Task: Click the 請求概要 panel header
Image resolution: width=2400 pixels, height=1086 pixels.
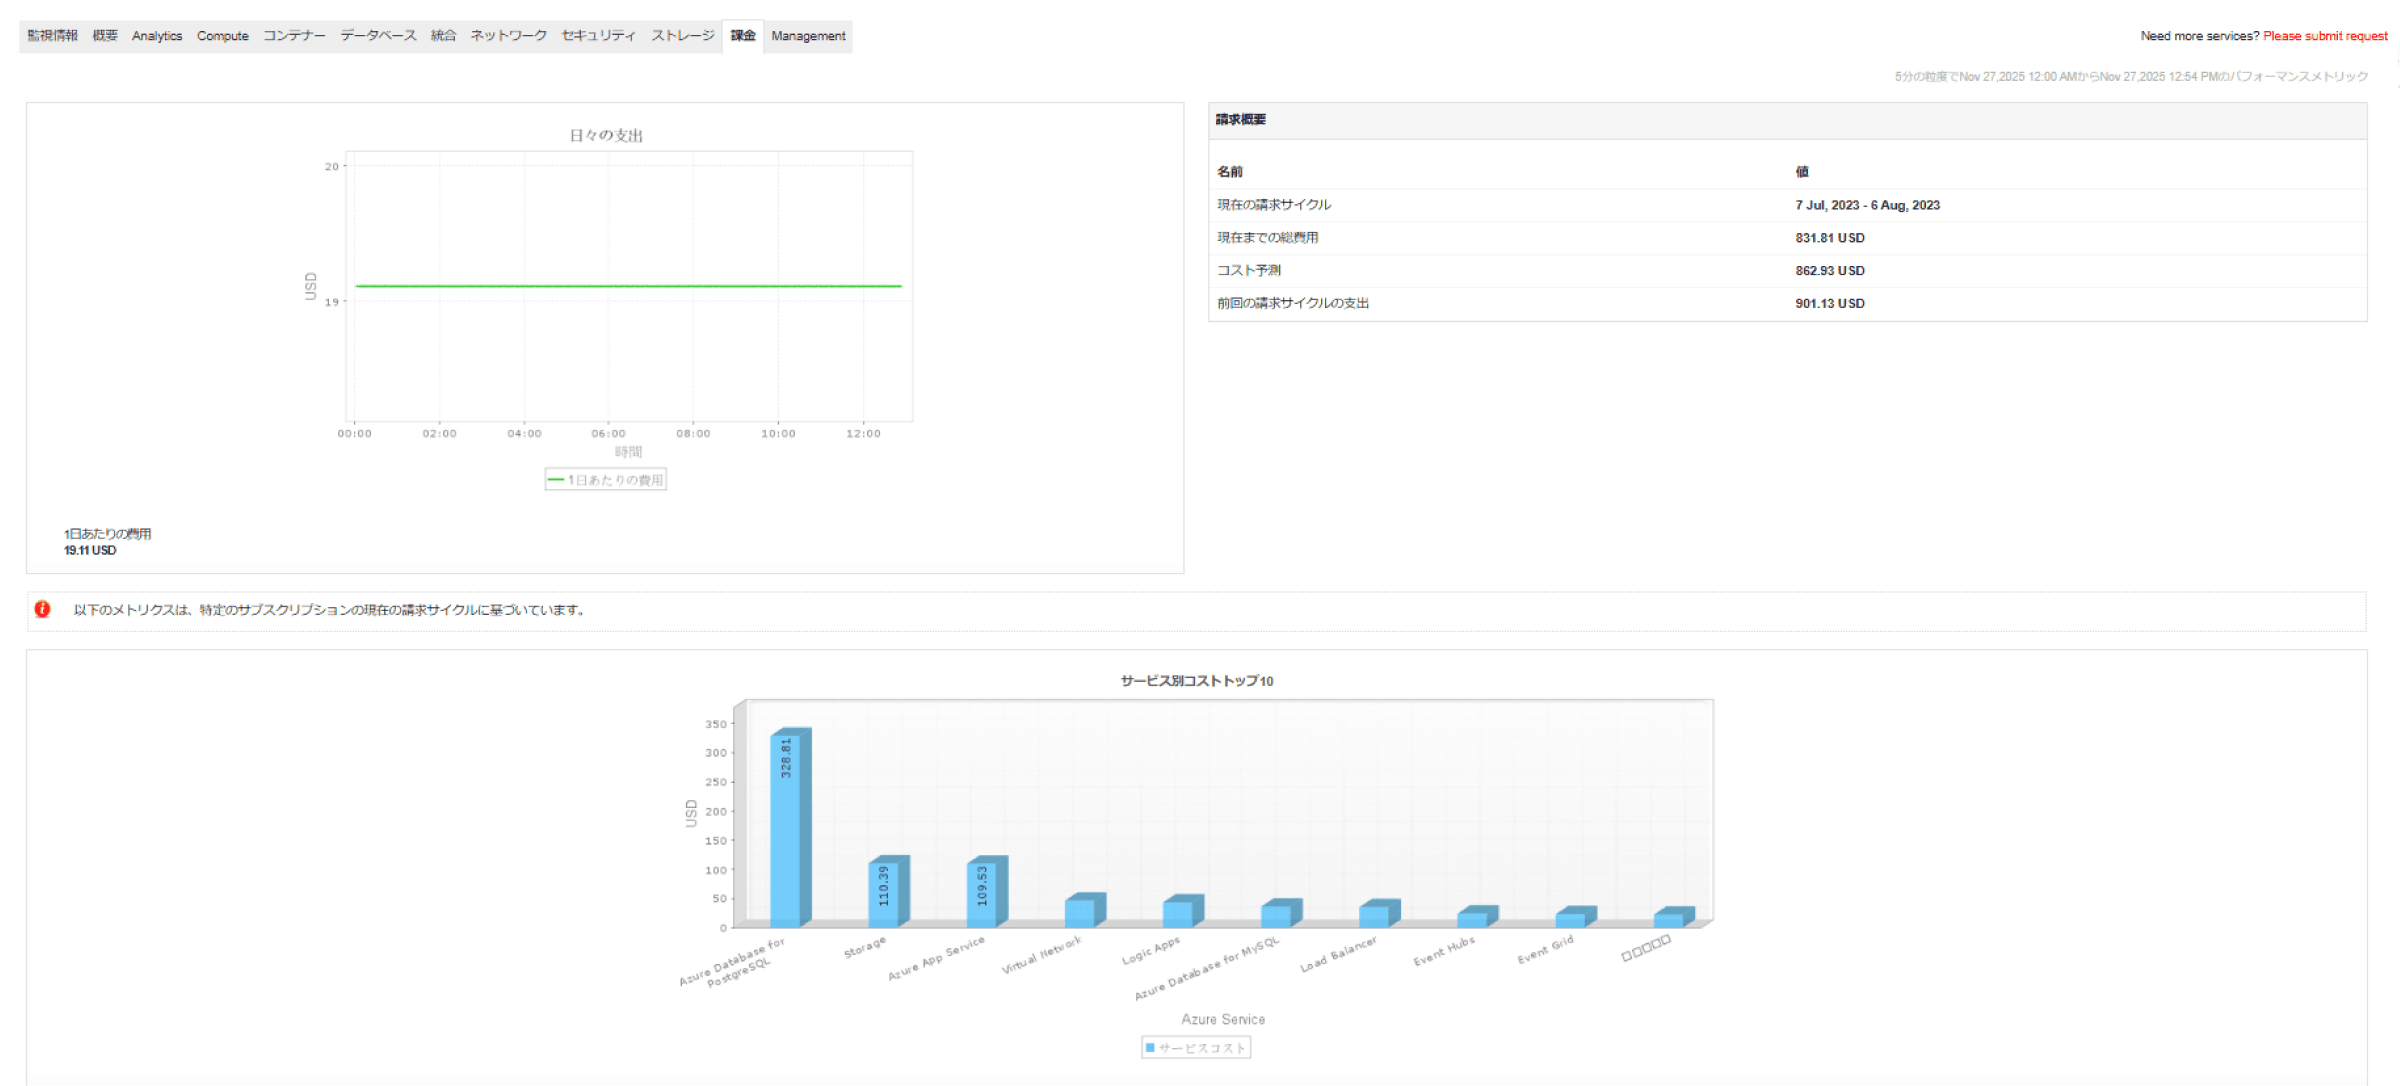Action: [1787, 120]
